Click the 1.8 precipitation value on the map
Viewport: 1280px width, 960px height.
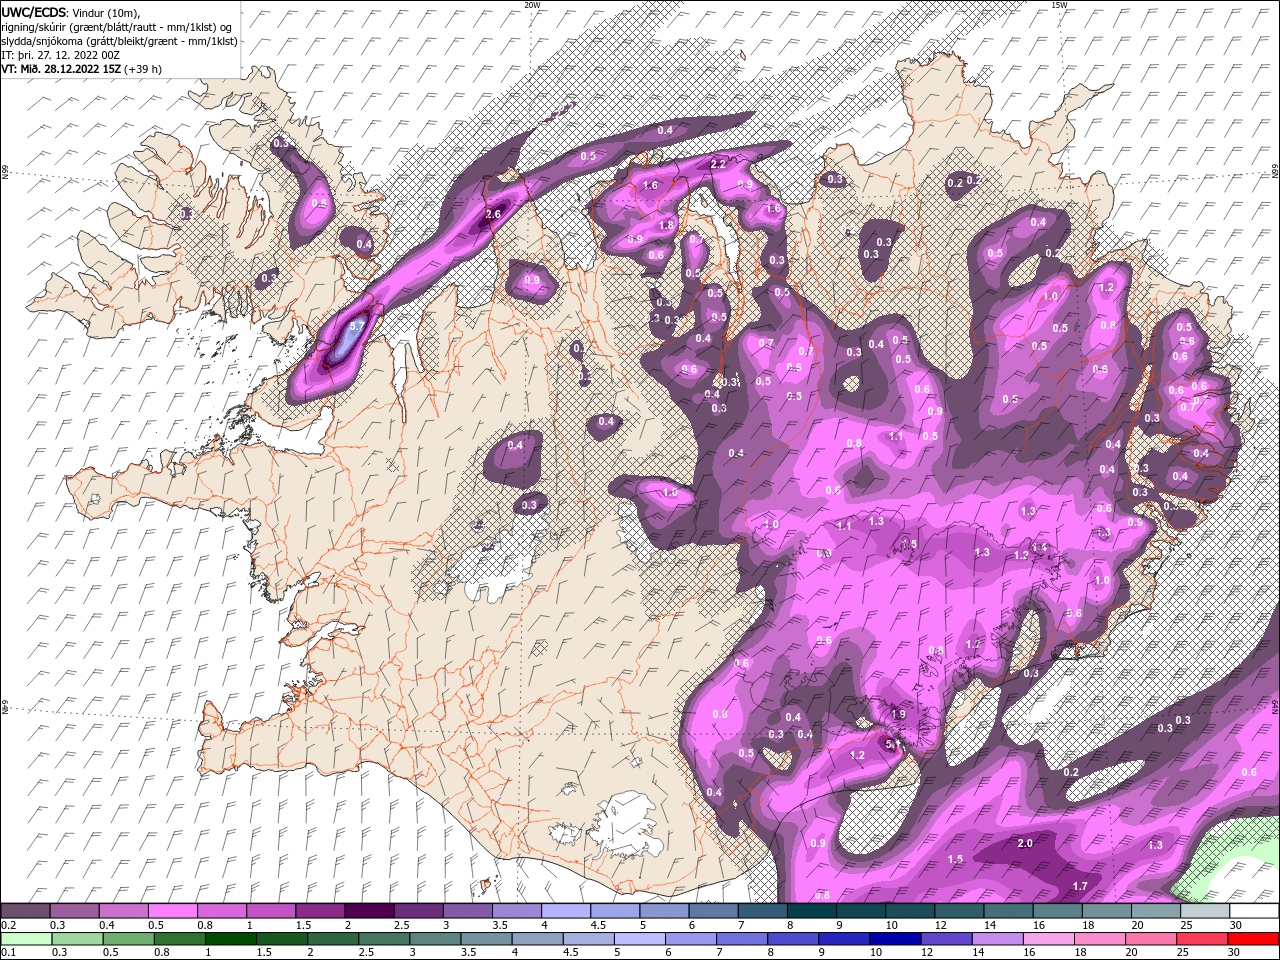[666, 225]
